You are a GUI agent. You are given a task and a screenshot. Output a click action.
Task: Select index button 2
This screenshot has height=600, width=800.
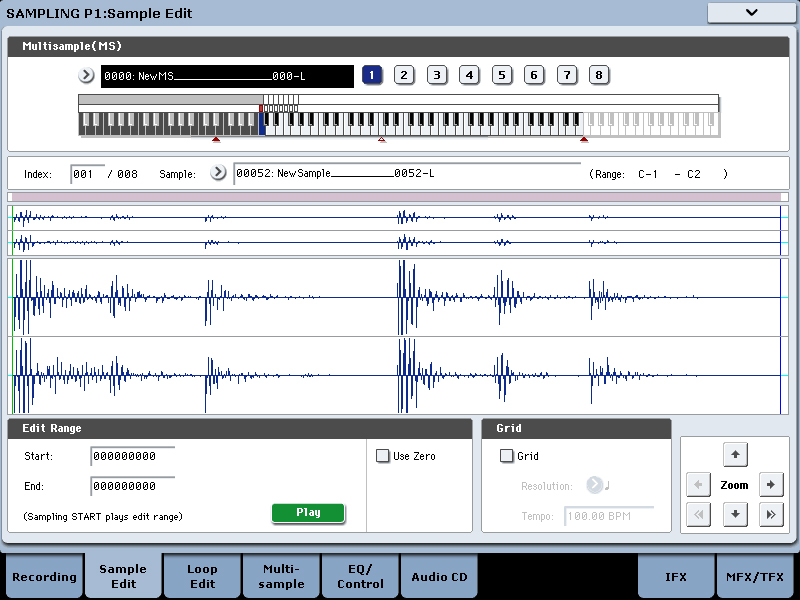(404, 76)
